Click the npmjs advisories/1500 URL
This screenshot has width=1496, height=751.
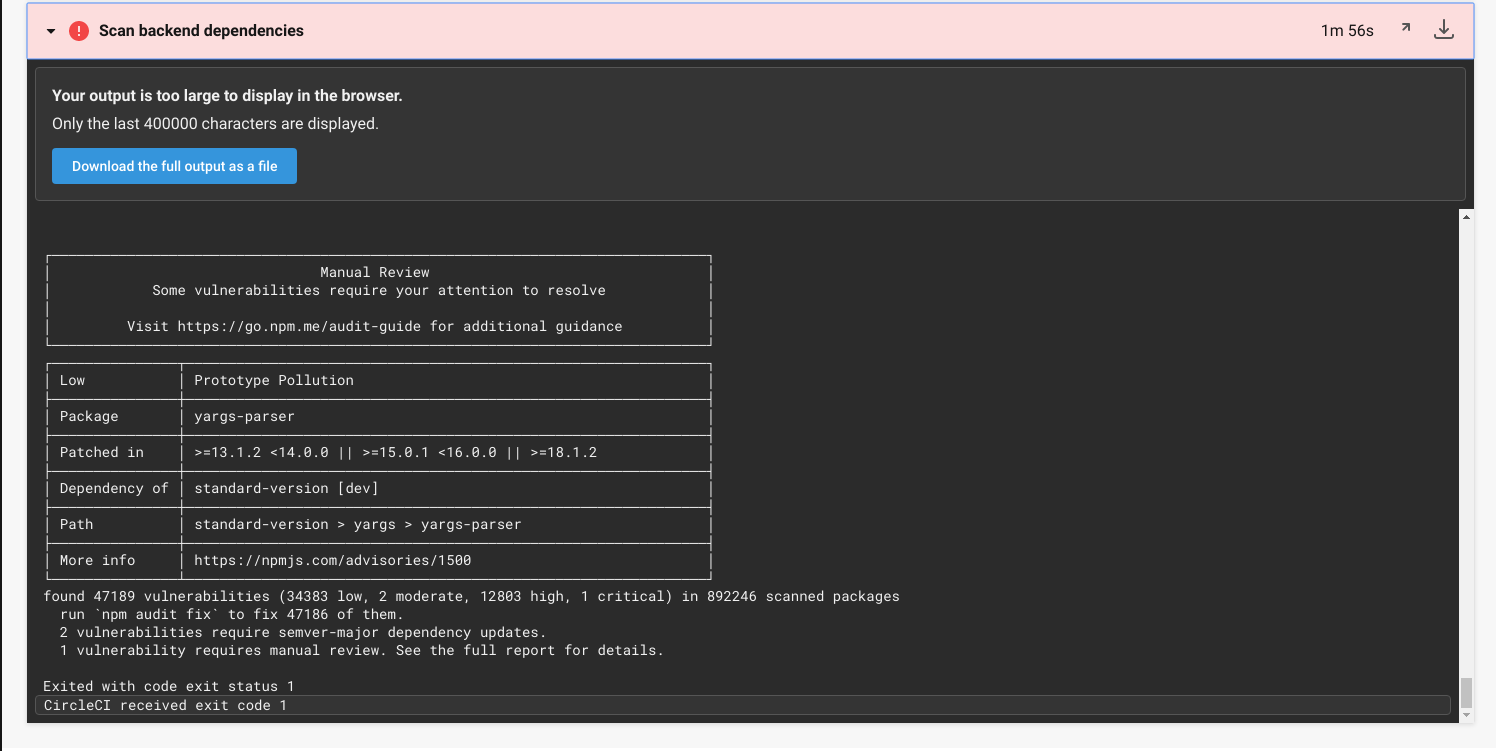(332, 560)
